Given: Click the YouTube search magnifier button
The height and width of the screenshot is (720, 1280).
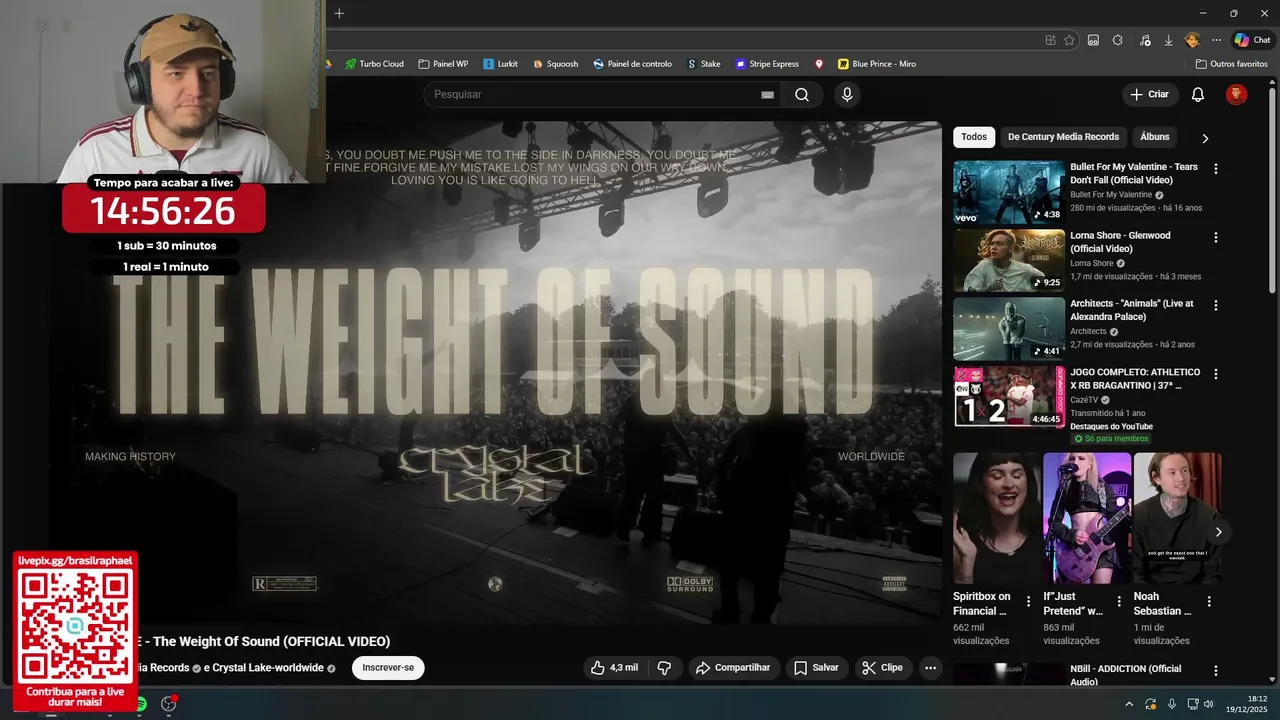Looking at the screenshot, I should (x=802, y=95).
